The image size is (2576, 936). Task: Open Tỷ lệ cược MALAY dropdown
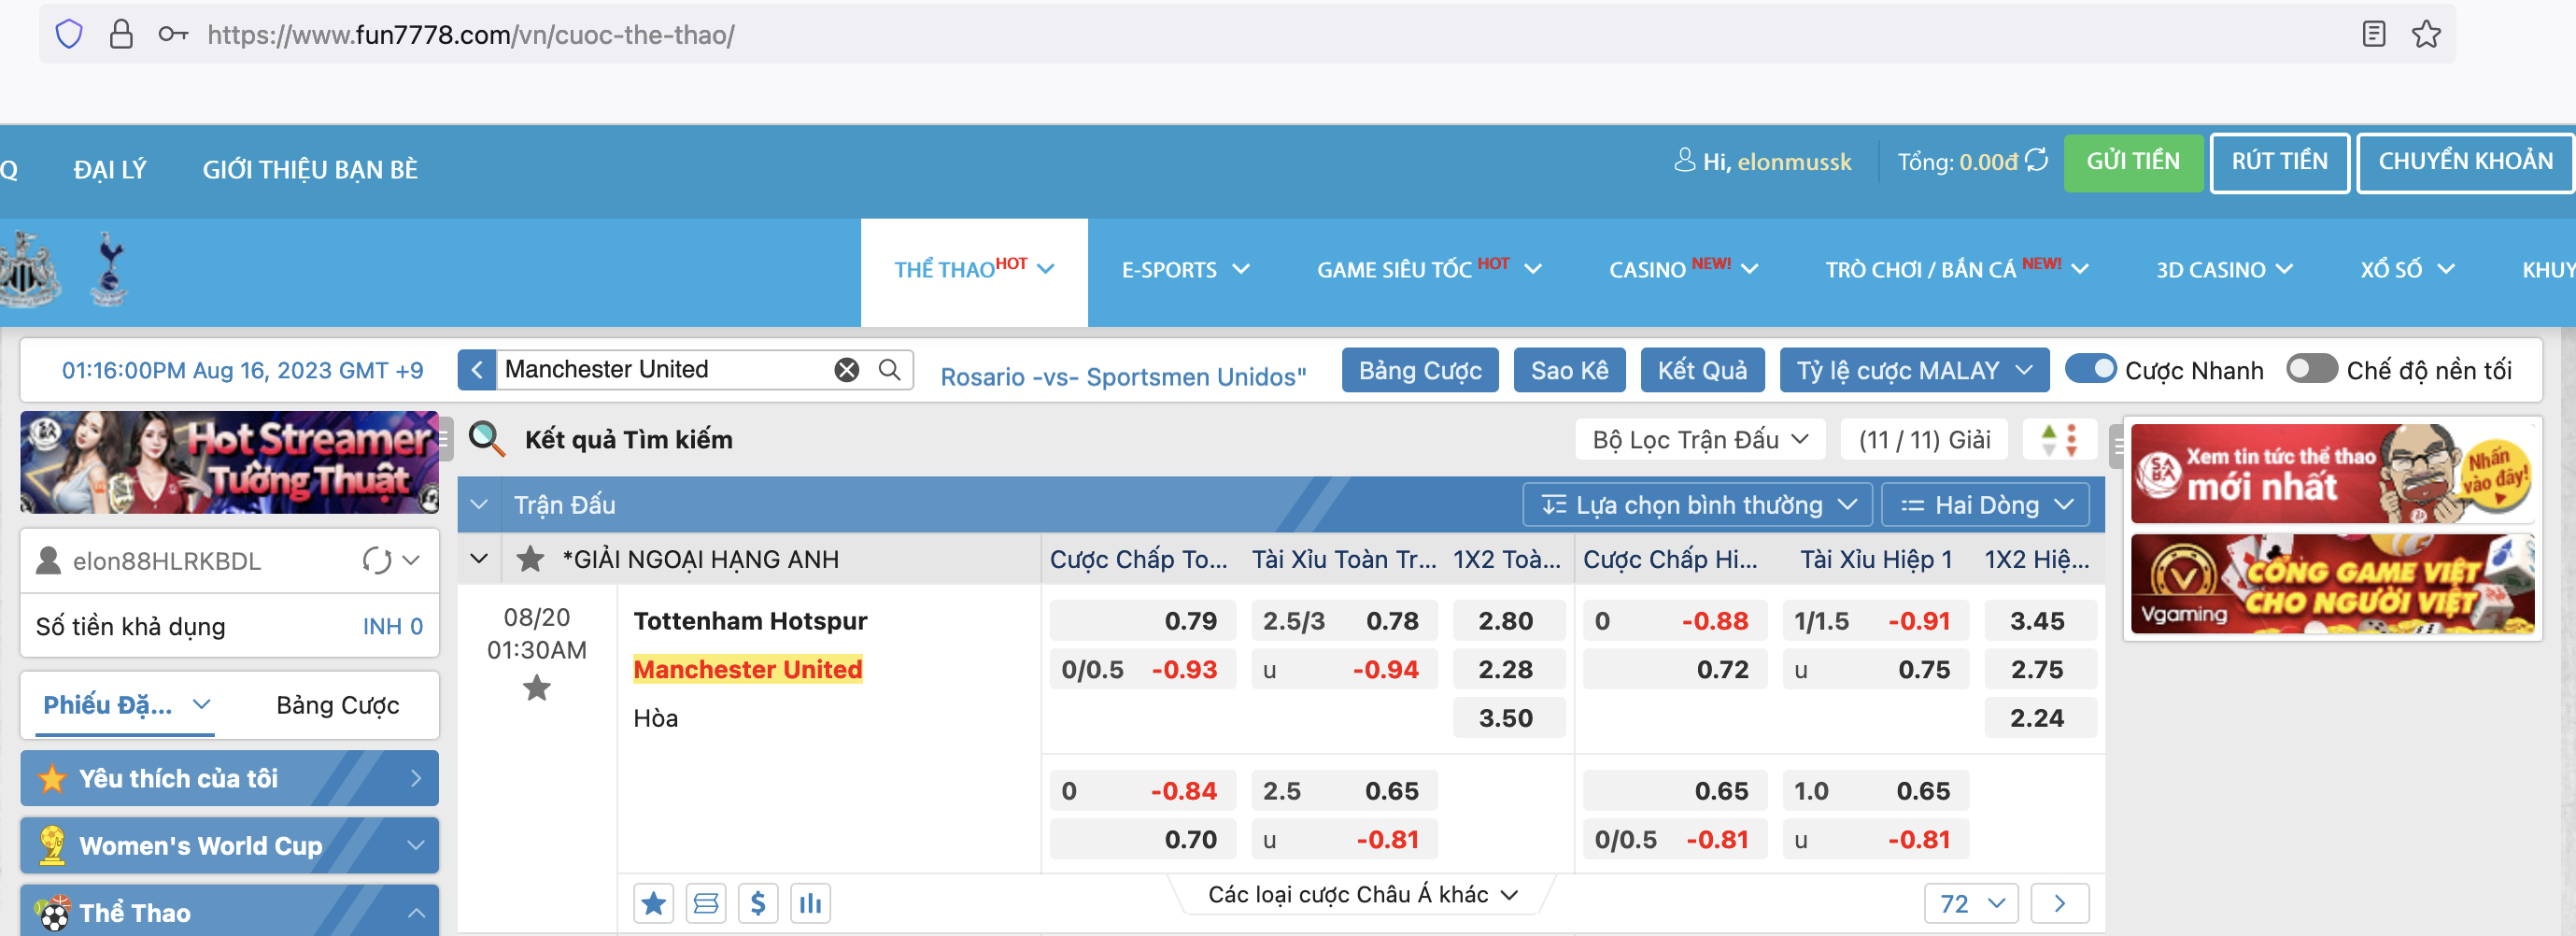[1913, 370]
